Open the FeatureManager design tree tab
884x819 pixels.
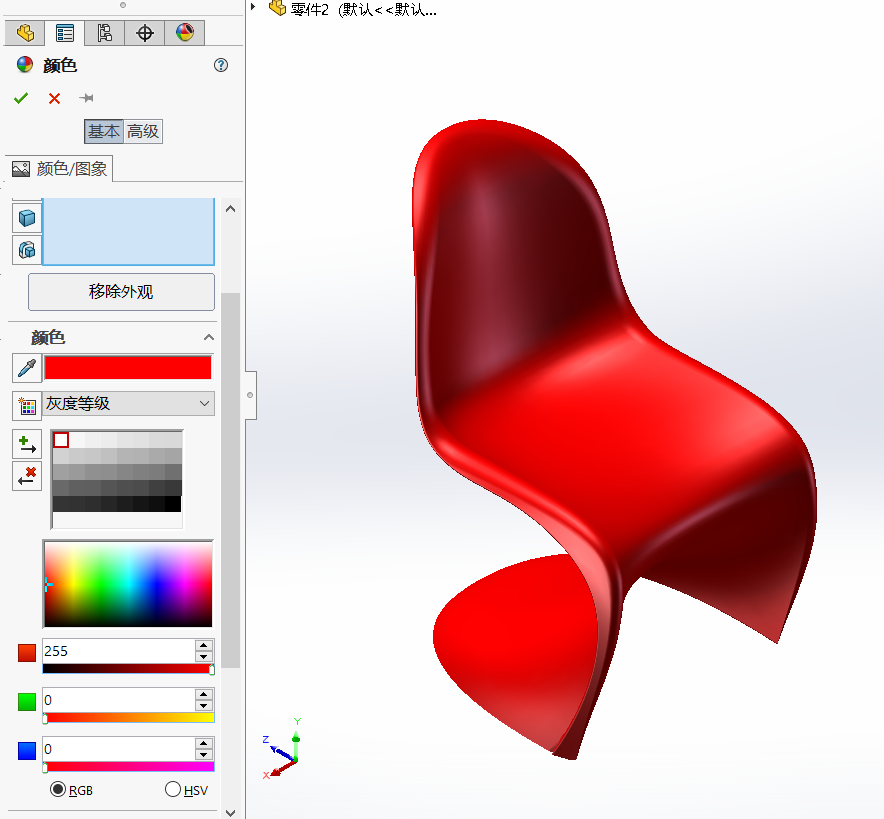25,33
